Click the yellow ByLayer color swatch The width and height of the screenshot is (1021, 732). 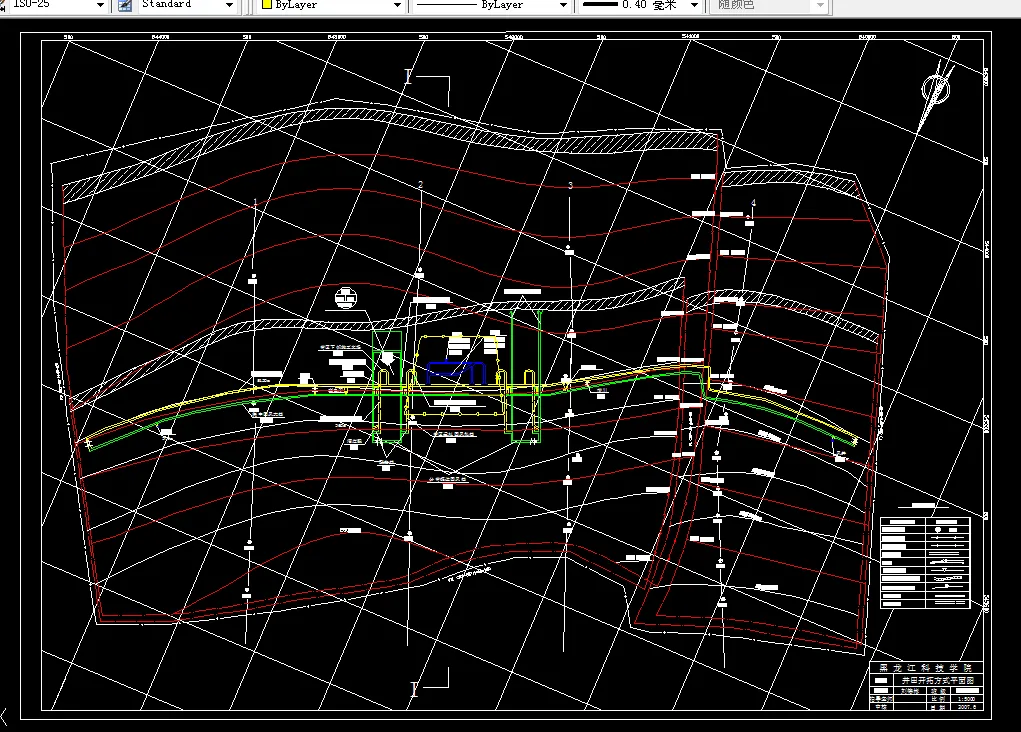click(x=266, y=5)
